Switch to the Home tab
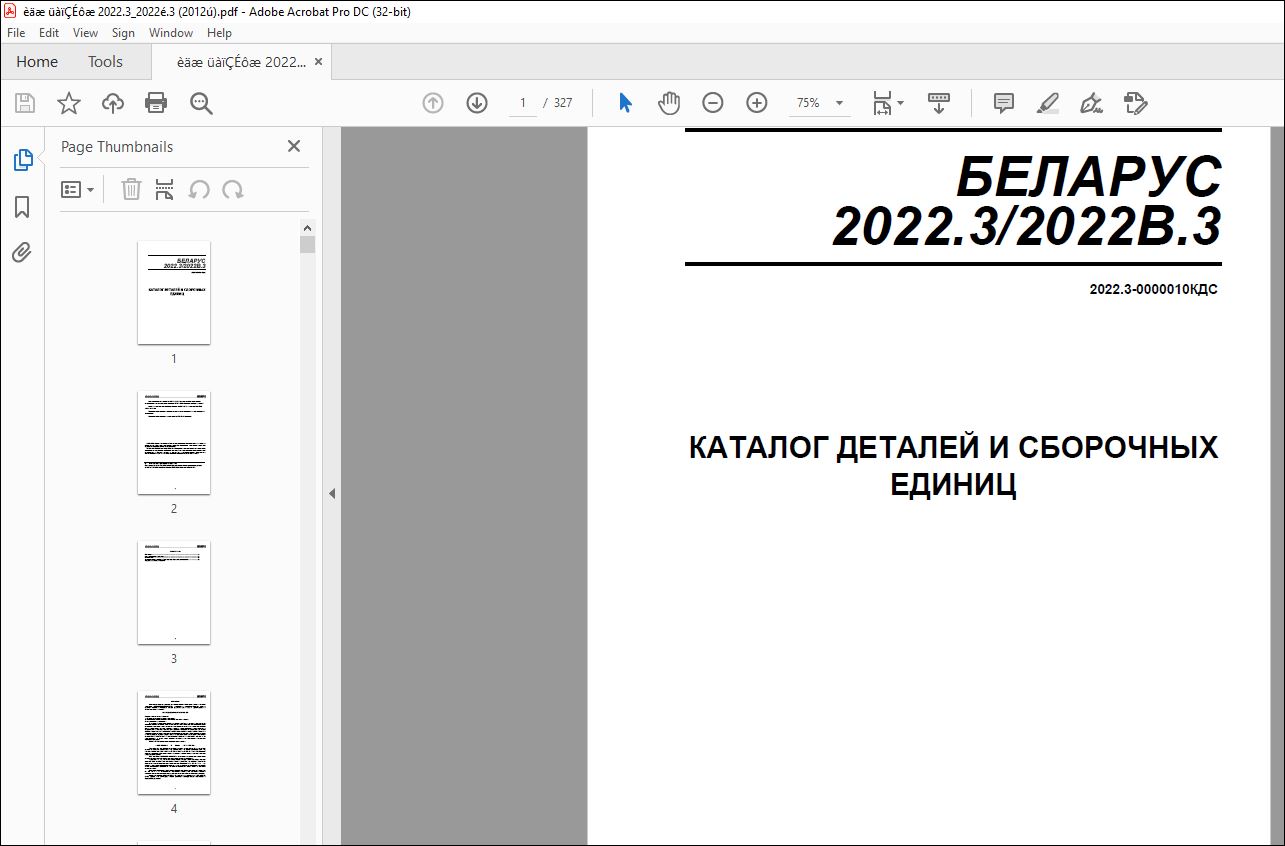Viewport: 1285px width, 846px height. [x=37, y=62]
